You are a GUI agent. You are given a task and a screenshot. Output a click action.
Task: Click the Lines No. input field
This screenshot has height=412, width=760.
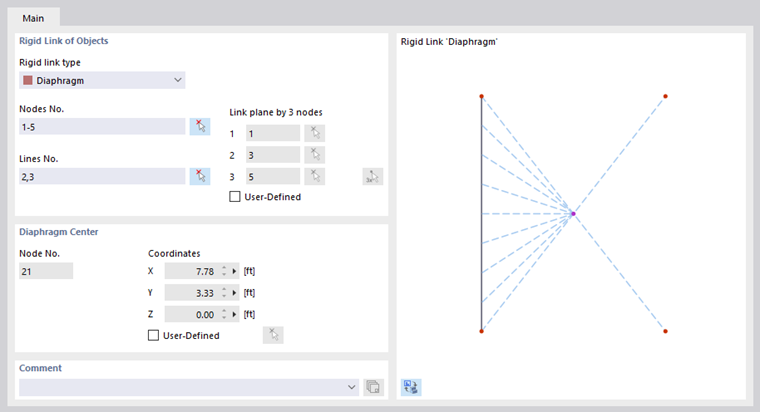click(102, 176)
